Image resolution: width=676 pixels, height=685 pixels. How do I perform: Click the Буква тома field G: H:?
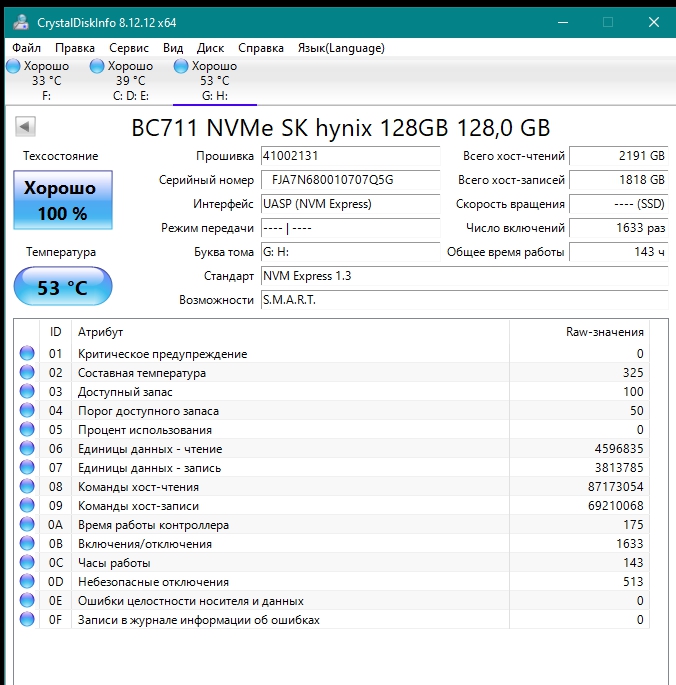pos(350,252)
